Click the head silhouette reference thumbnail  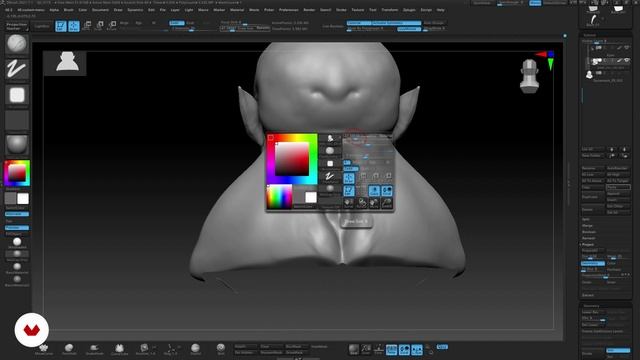point(65,63)
